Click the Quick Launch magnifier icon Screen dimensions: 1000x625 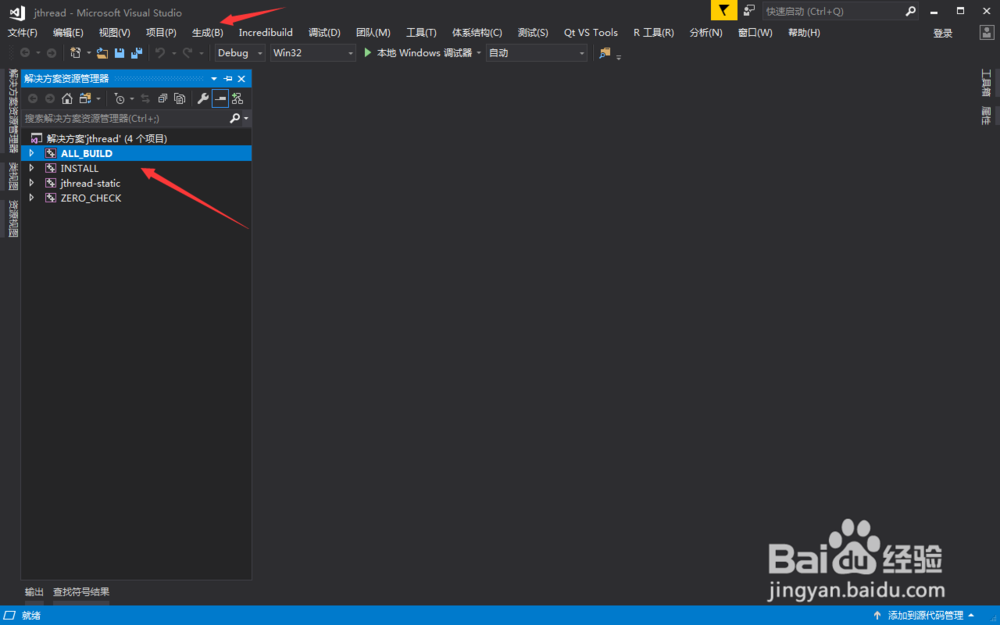(x=911, y=11)
